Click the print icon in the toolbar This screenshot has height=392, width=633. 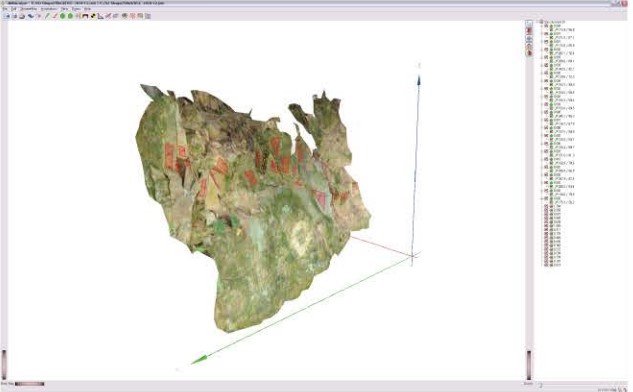tap(22, 16)
